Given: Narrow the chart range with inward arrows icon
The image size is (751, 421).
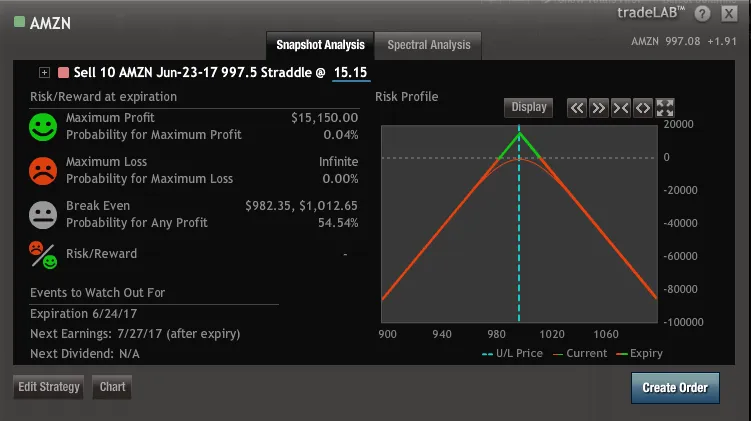Looking at the screenshot, I should click(621, 108).
